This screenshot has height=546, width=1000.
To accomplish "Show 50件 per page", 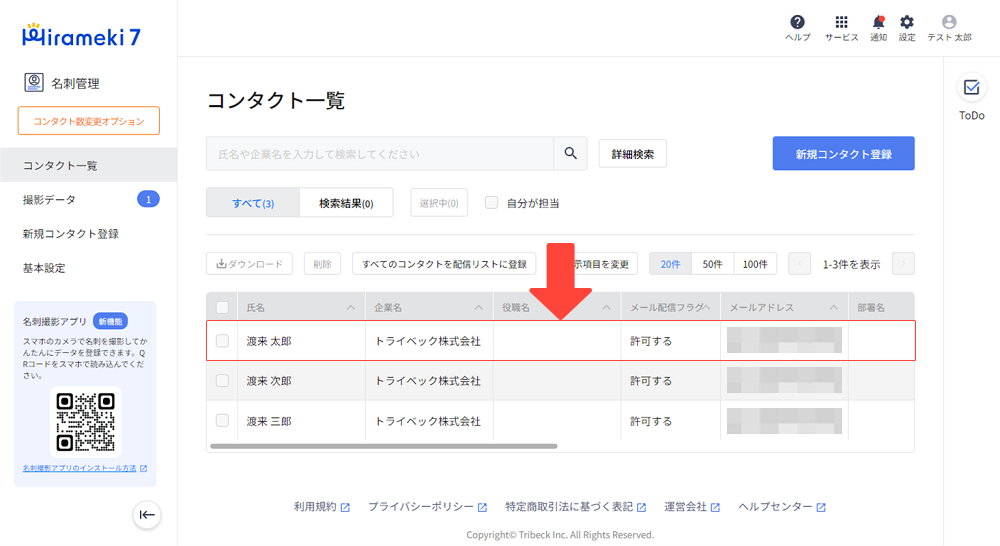I will tap(712, 263).
